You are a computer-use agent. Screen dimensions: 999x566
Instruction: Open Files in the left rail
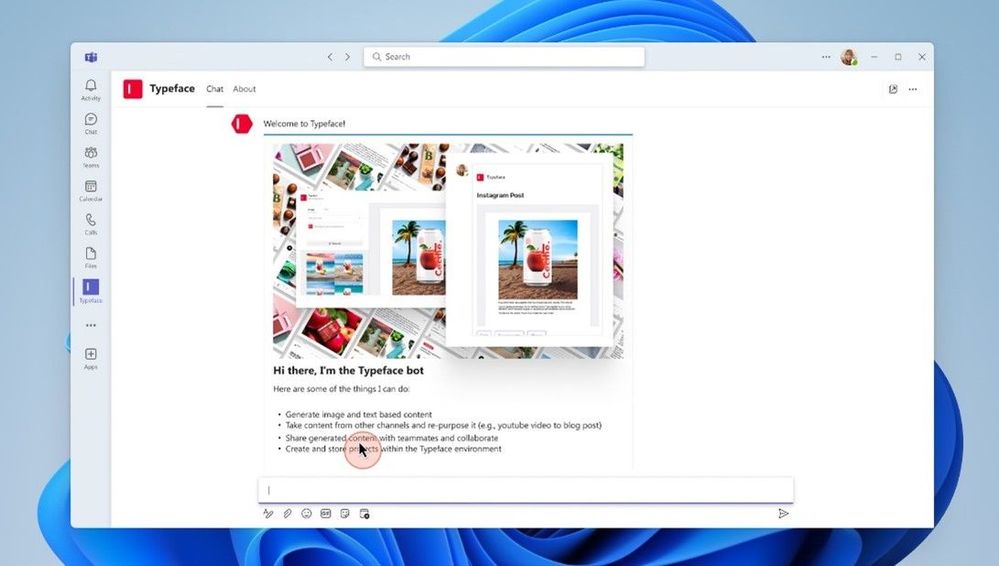(91, 258)
